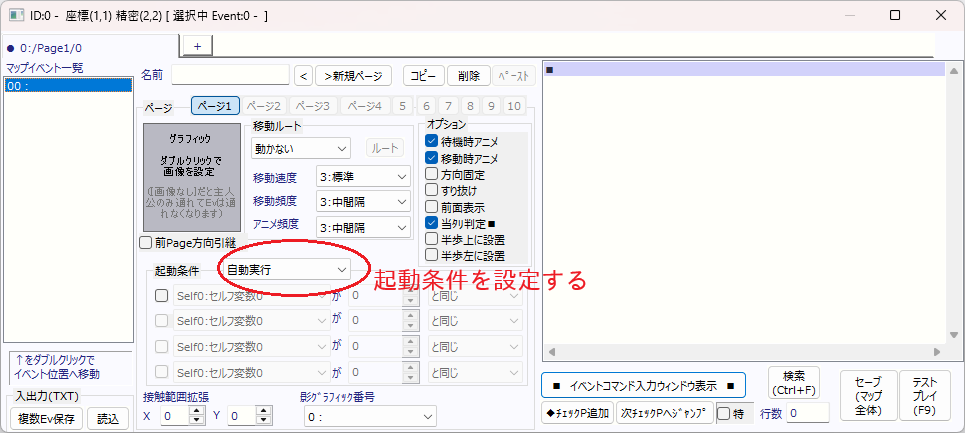Viewport: 965px width, 433px height.
Task: Enable 半歩上に設置 option
Action: (x=431, y=239)
